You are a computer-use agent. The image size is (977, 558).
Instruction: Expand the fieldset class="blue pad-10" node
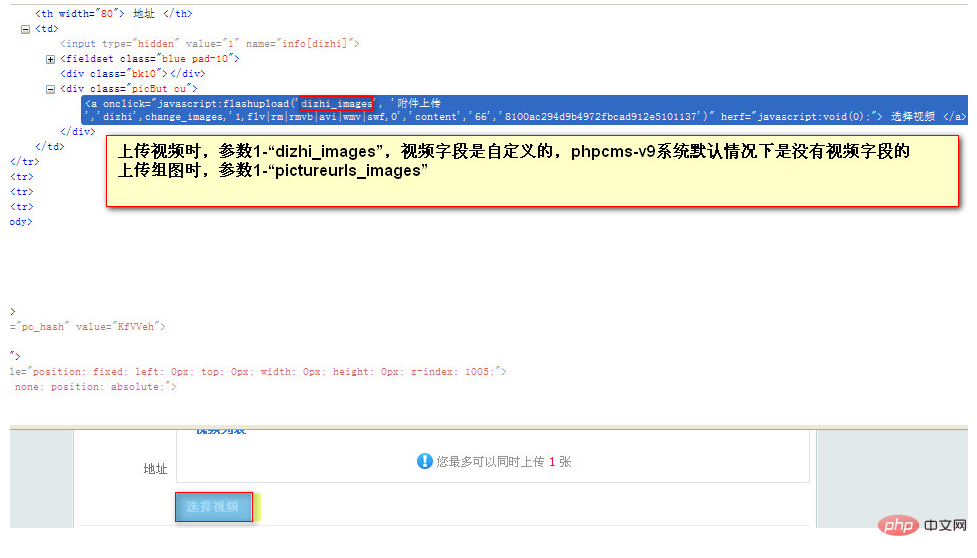click(50, 59)
